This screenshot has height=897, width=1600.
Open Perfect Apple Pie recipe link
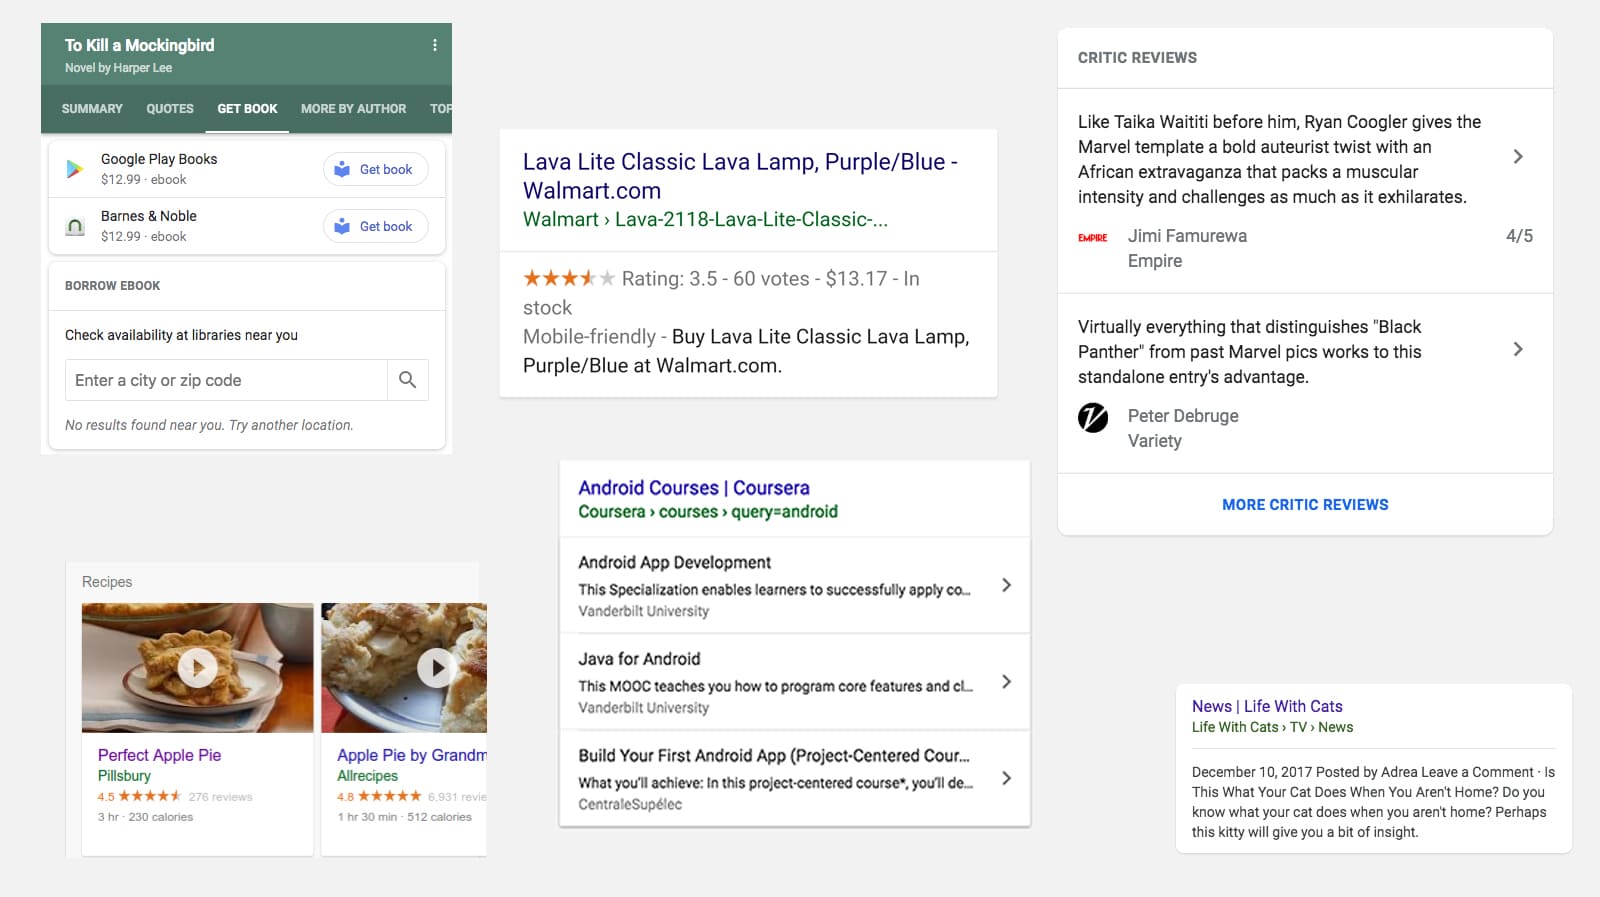(x=159, y=755)
